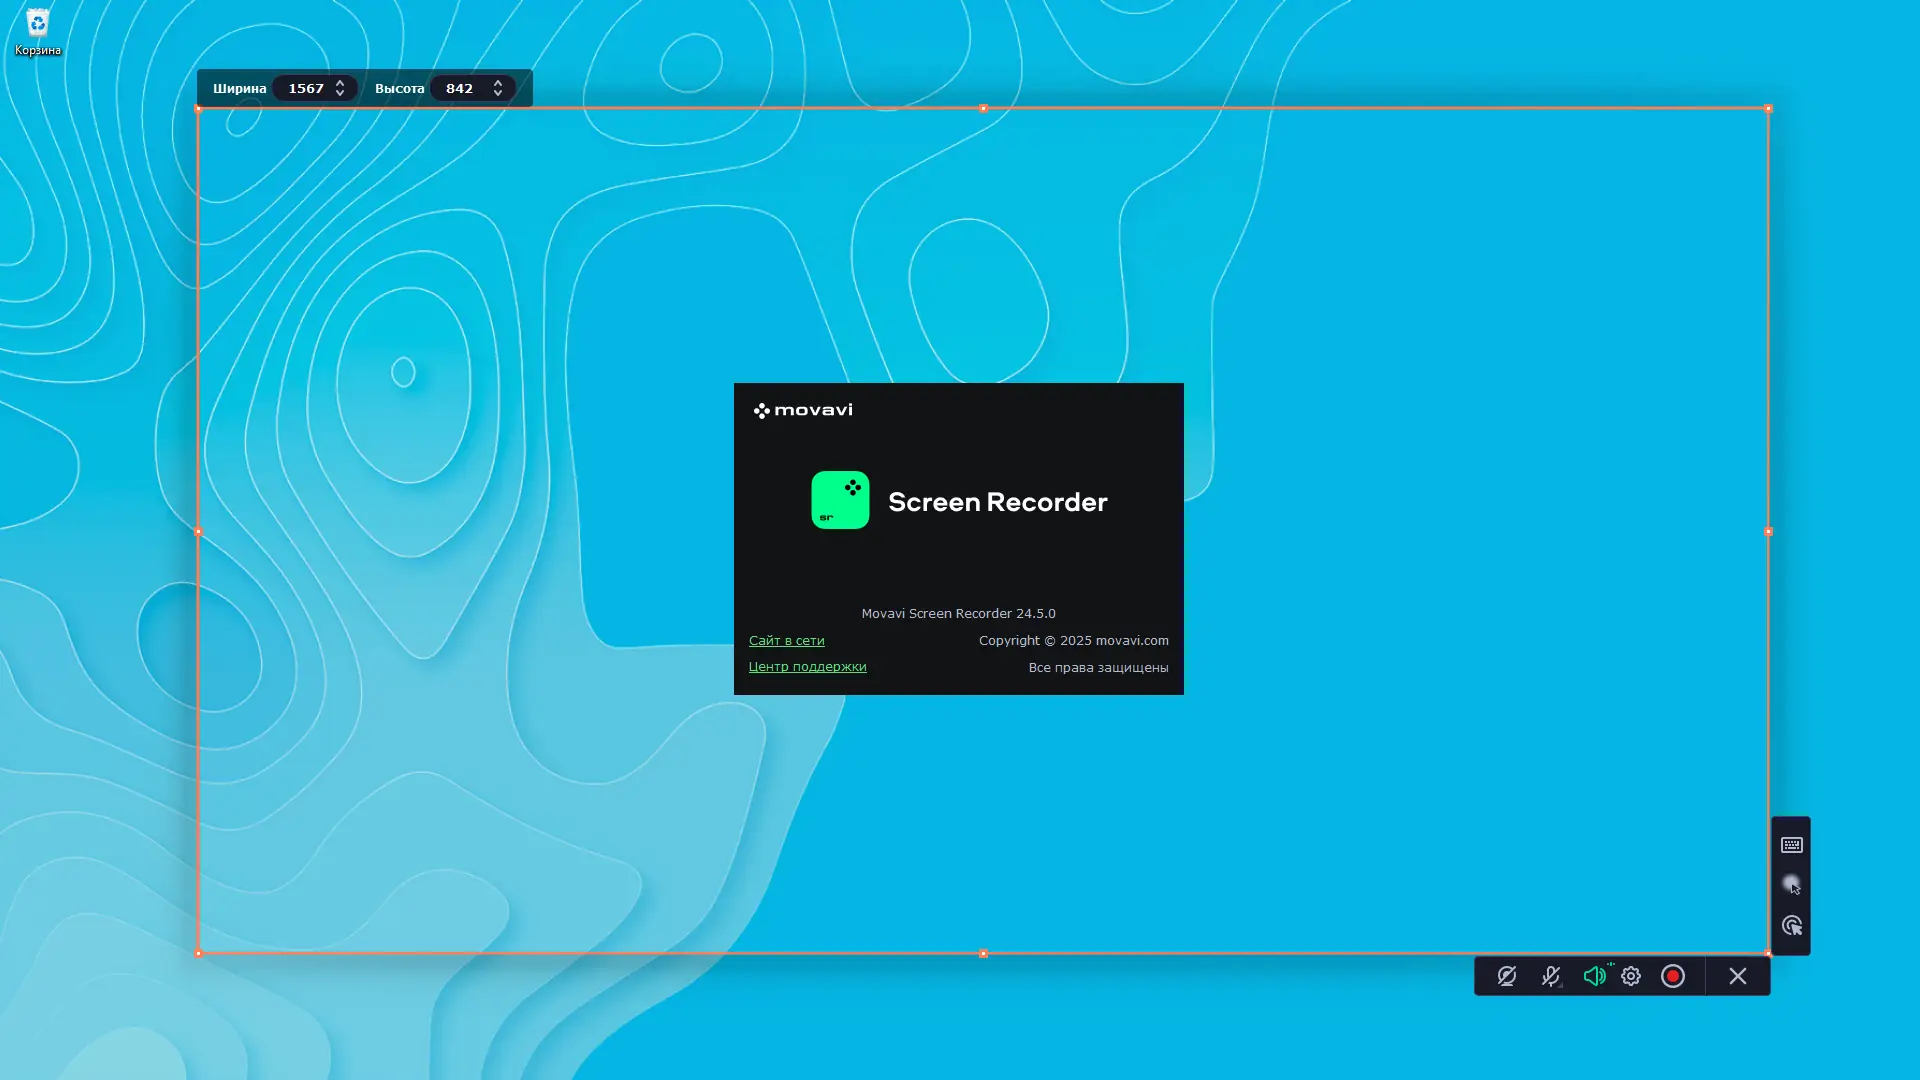
Task: Decrease Высота value with down arrow
Action: (498, 94)
